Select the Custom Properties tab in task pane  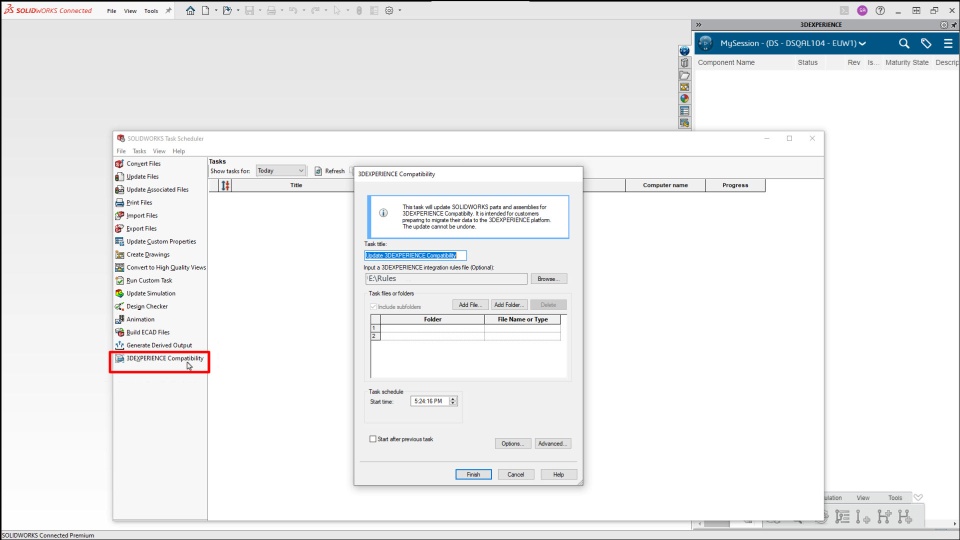point(684,111)
